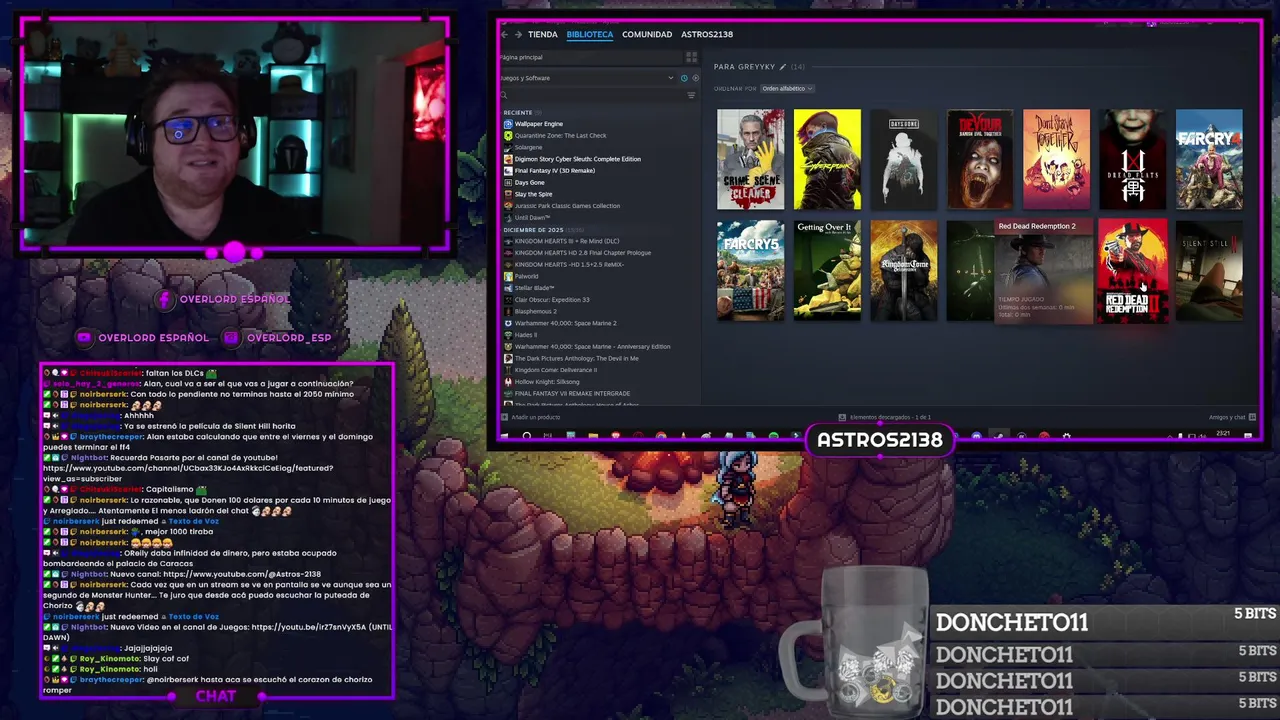This screenshot has width=1280, height=720.
Task: Select Digimon Story Cyber Sleuth: Complete Edition
Action: click(x=577, y=159)
